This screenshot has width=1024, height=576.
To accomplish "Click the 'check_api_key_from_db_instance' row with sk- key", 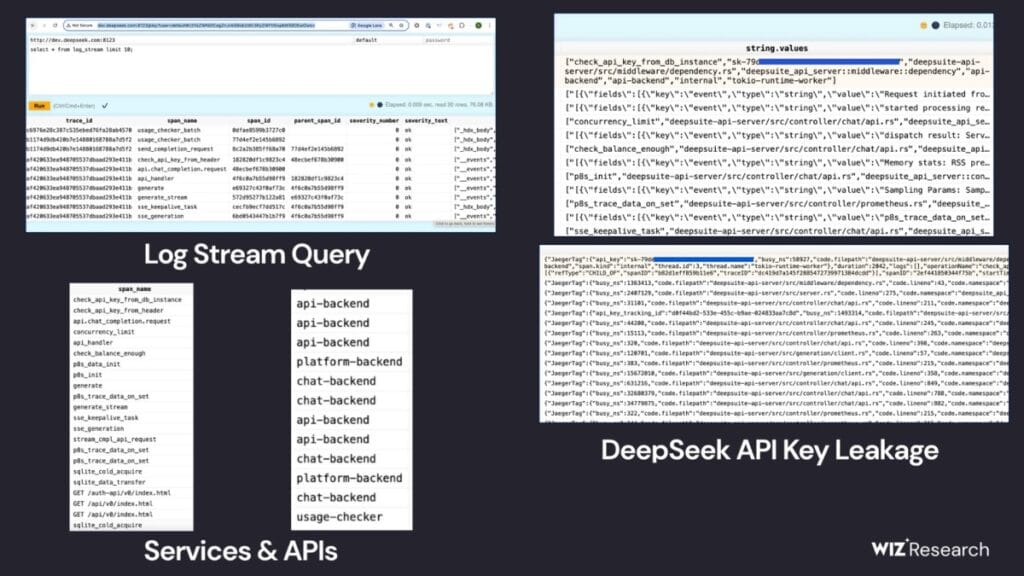I will pyautogui.click(x=776, y=71).
